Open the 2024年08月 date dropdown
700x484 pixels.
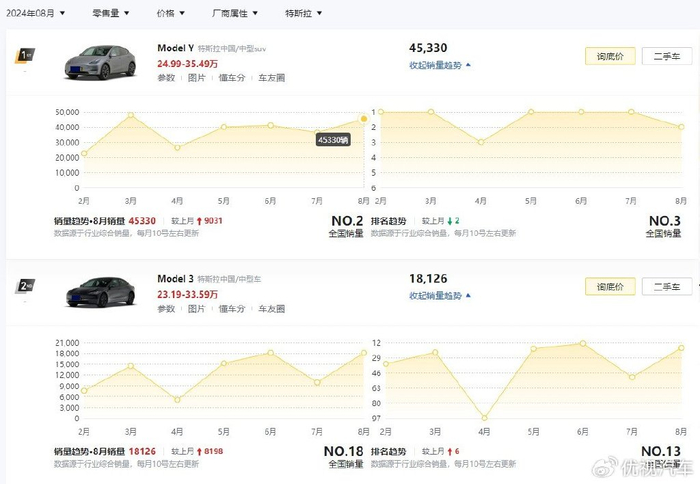(x=35, y=13)
